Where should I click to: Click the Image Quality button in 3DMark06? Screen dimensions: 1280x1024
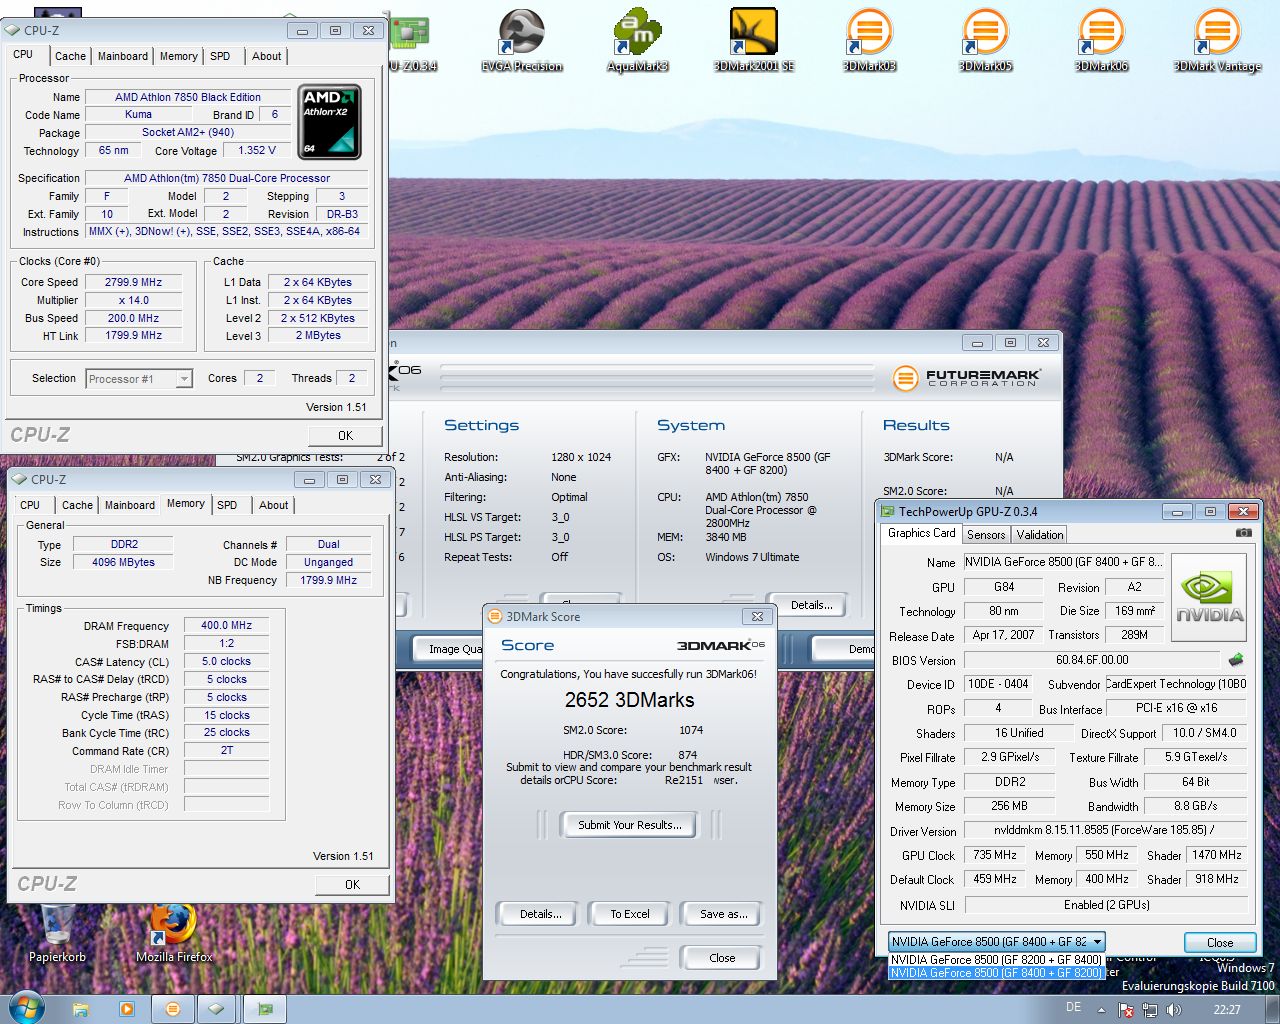click(x=448, y=649)
